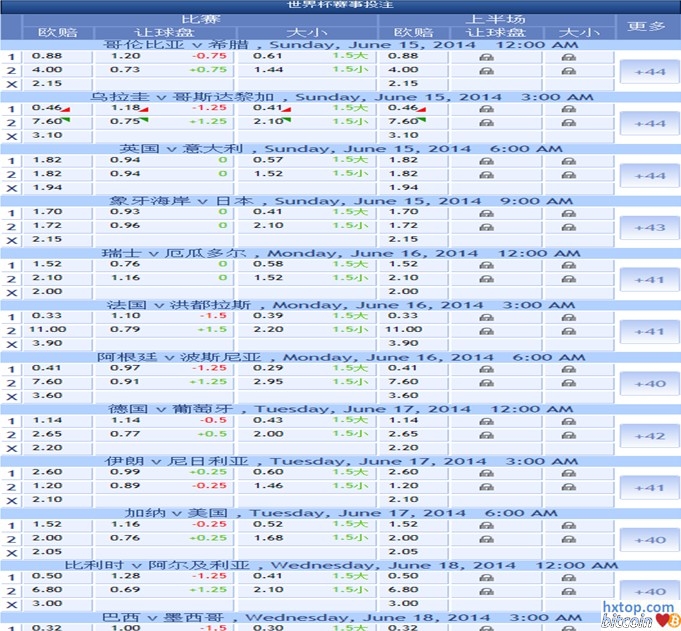
Task: Click Germany v Portugal first-half 让球盘 lock, row 1
Action: click(486, 420)
